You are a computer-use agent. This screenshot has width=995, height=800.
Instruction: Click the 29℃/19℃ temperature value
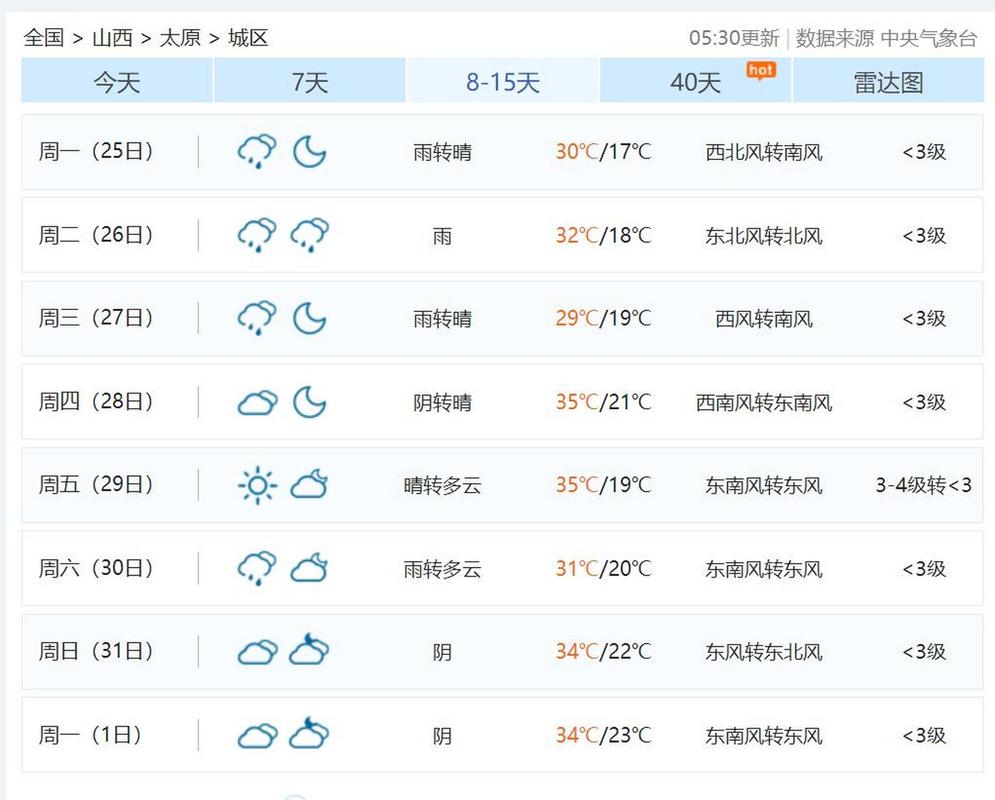point(603,318)
